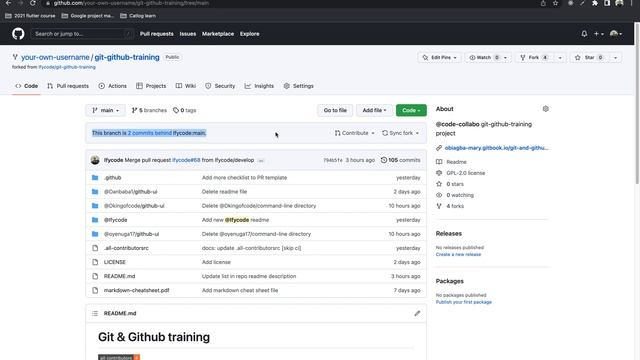Viewport: 640px width, 360px height.
Task: Click Publish your first package link
Action: pos(463,302)
